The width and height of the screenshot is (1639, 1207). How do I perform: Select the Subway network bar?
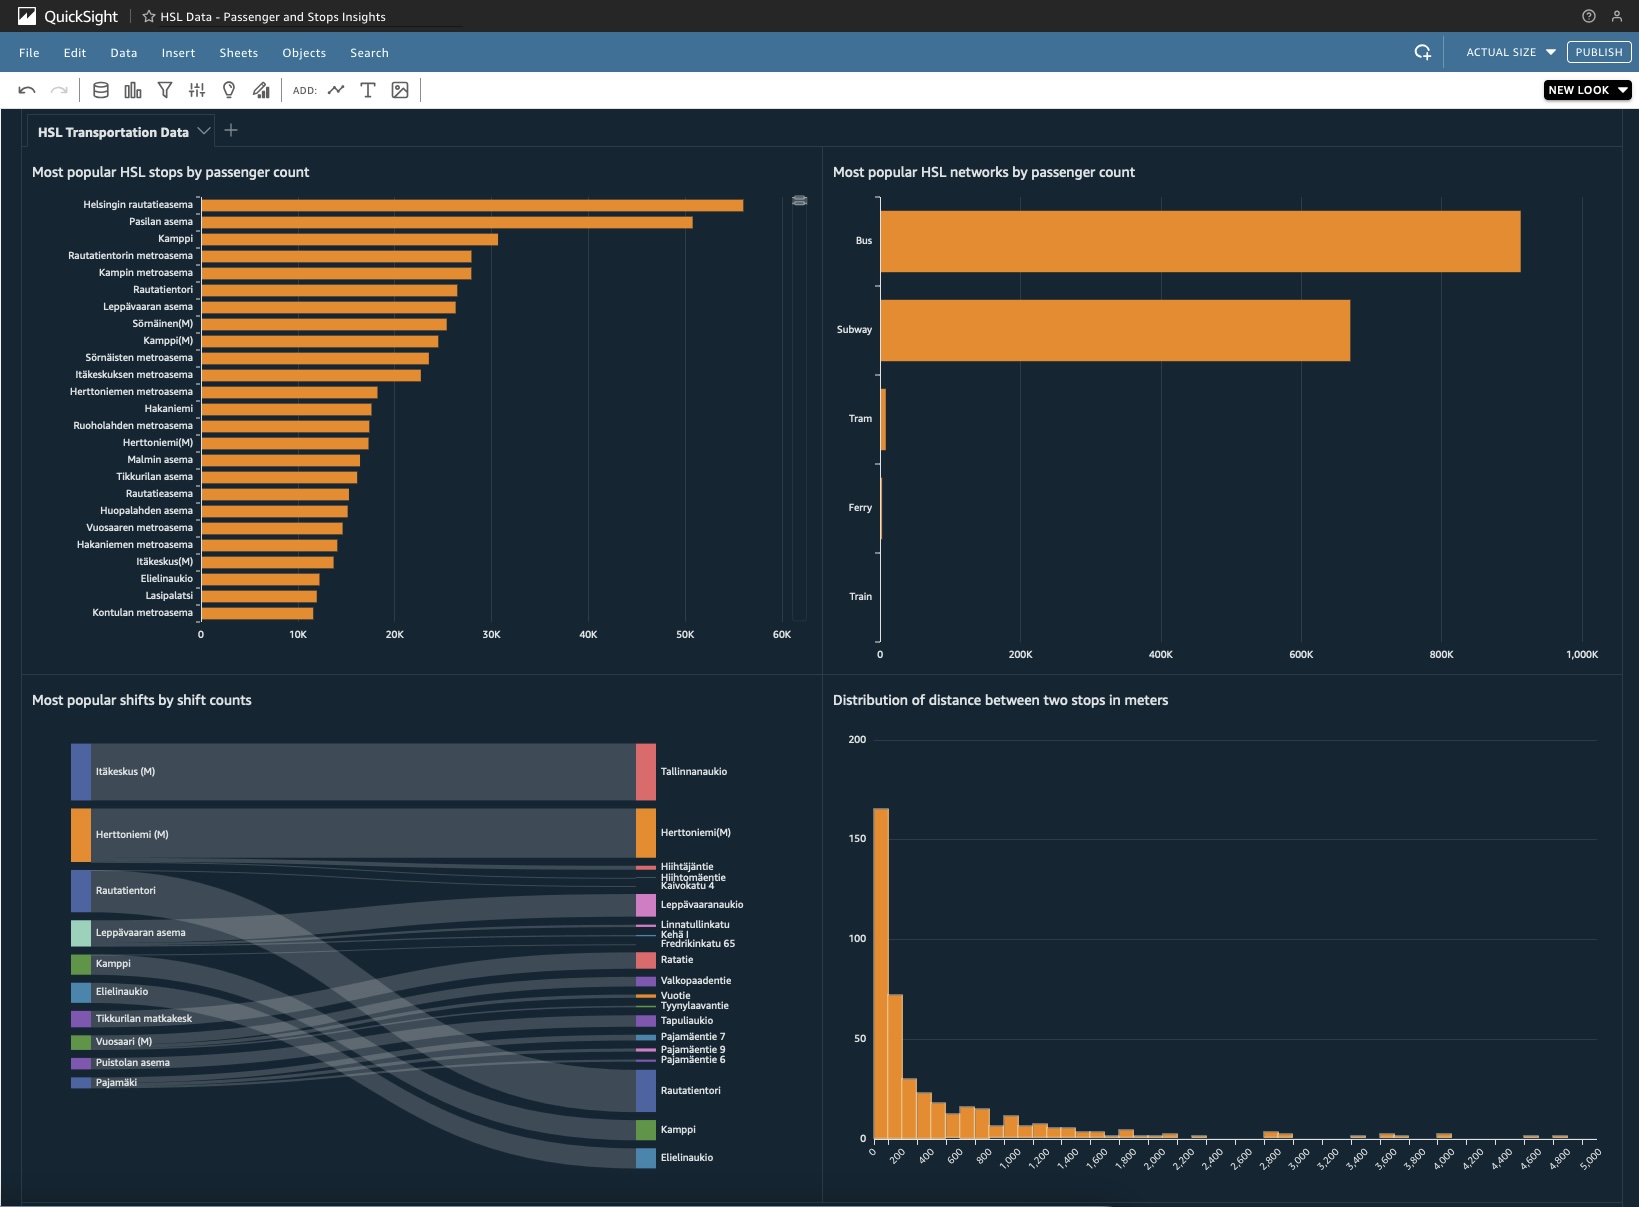[1115, 330]
